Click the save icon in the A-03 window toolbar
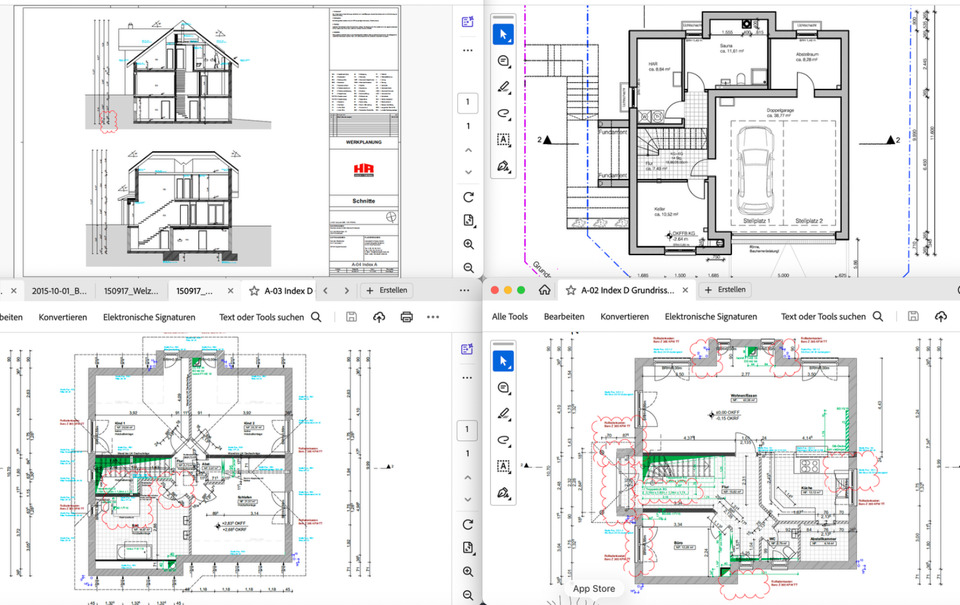The width and height of the screenshot is (960, 605). [352, 317]
